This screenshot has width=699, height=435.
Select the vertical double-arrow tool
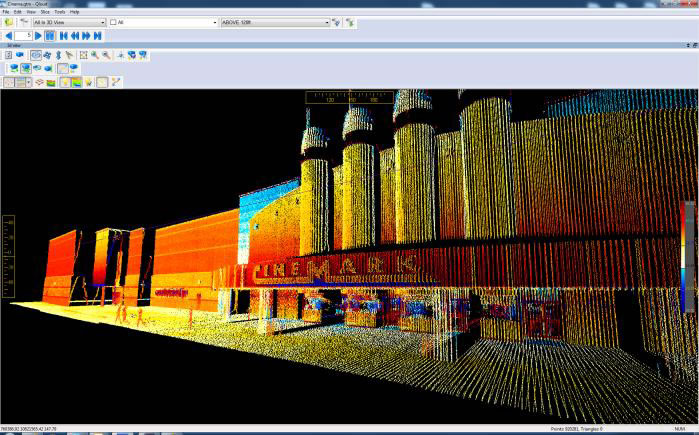point(58,55)
